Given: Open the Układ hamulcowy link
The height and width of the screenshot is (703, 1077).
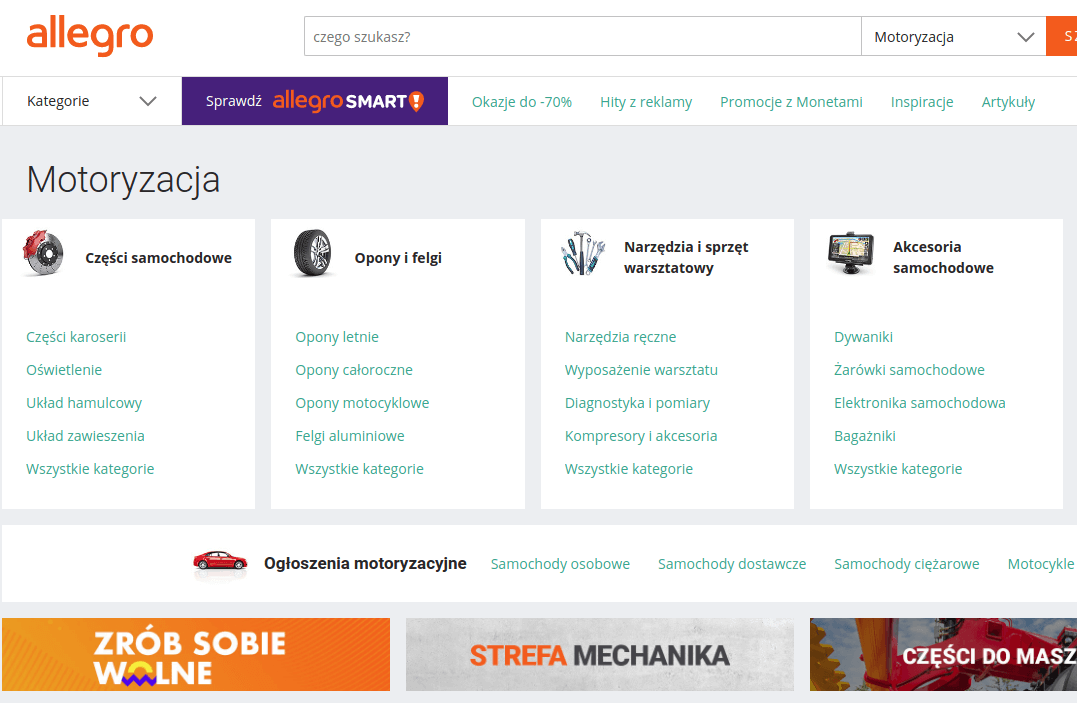Looking at the screenshot, I should pos(84,403).
